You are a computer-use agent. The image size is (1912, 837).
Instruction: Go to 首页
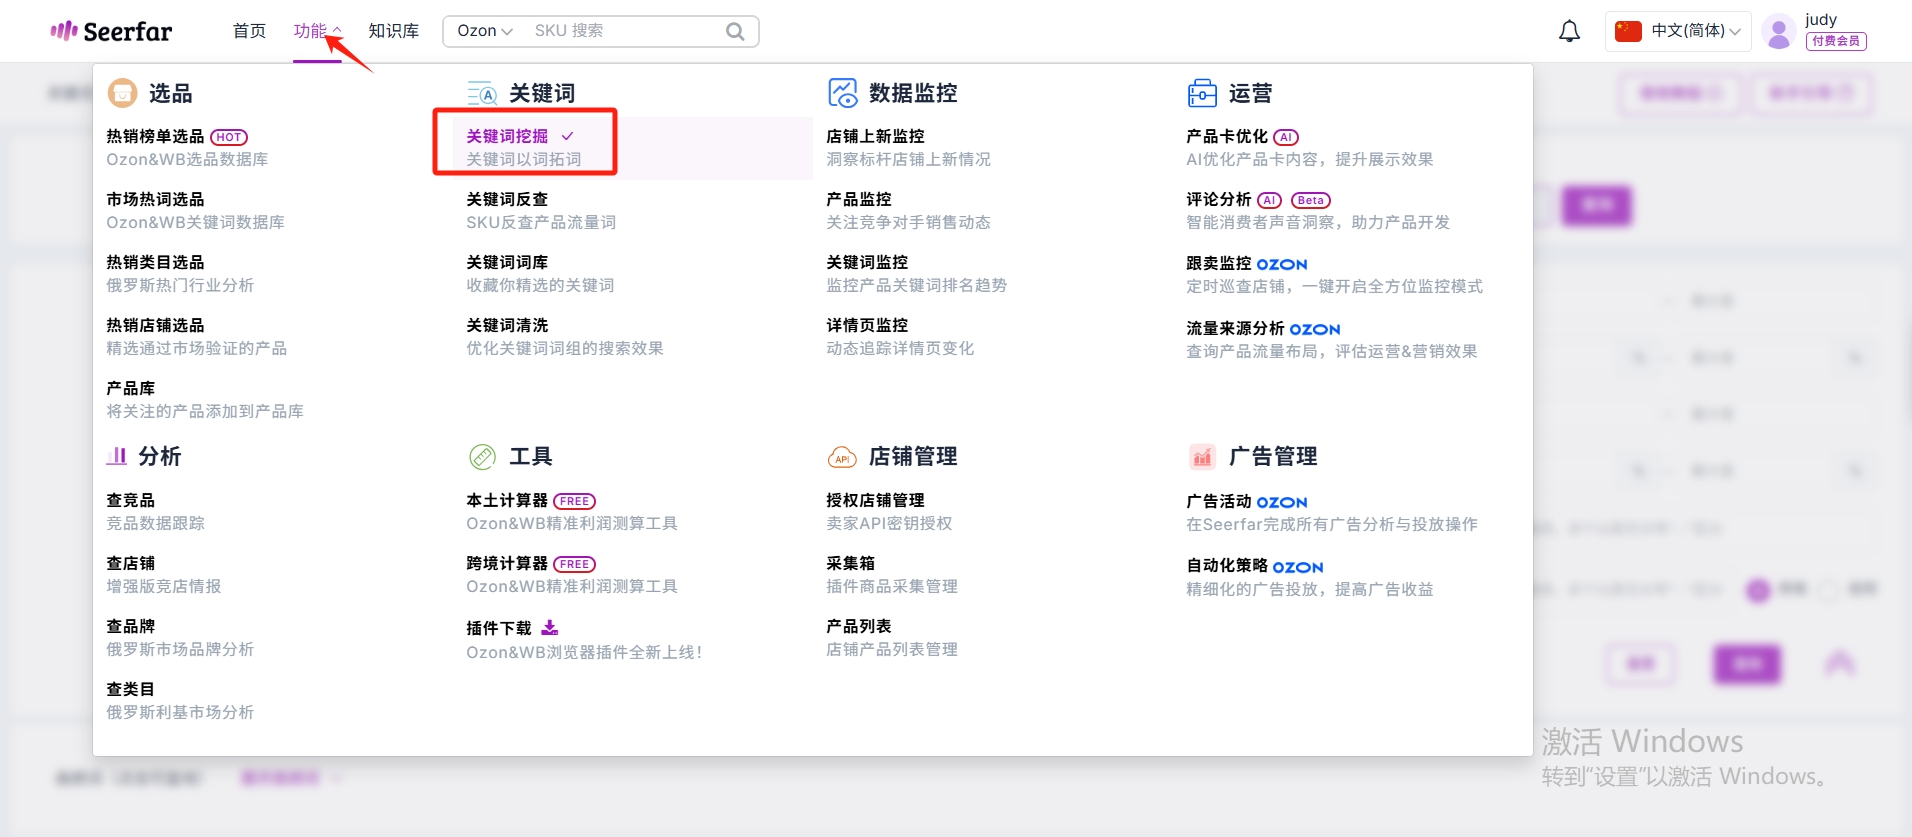click(249, 31)
